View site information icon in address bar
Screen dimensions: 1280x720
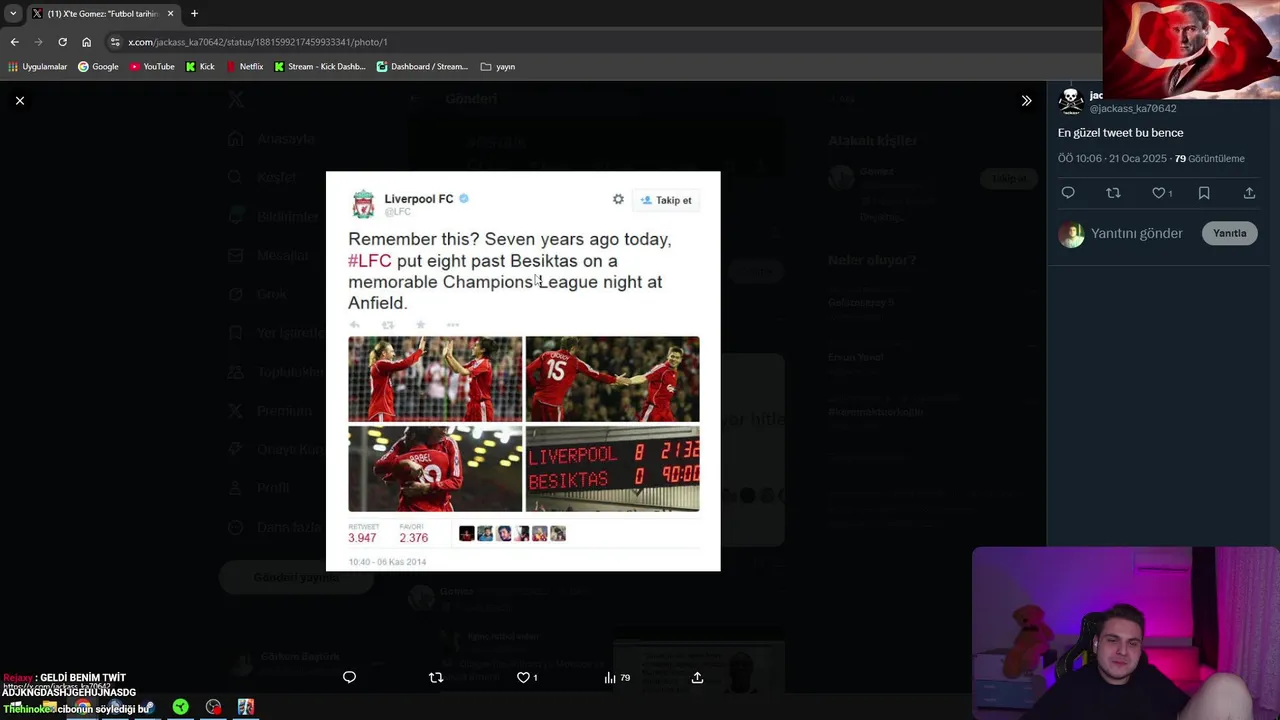coord(115,42)
